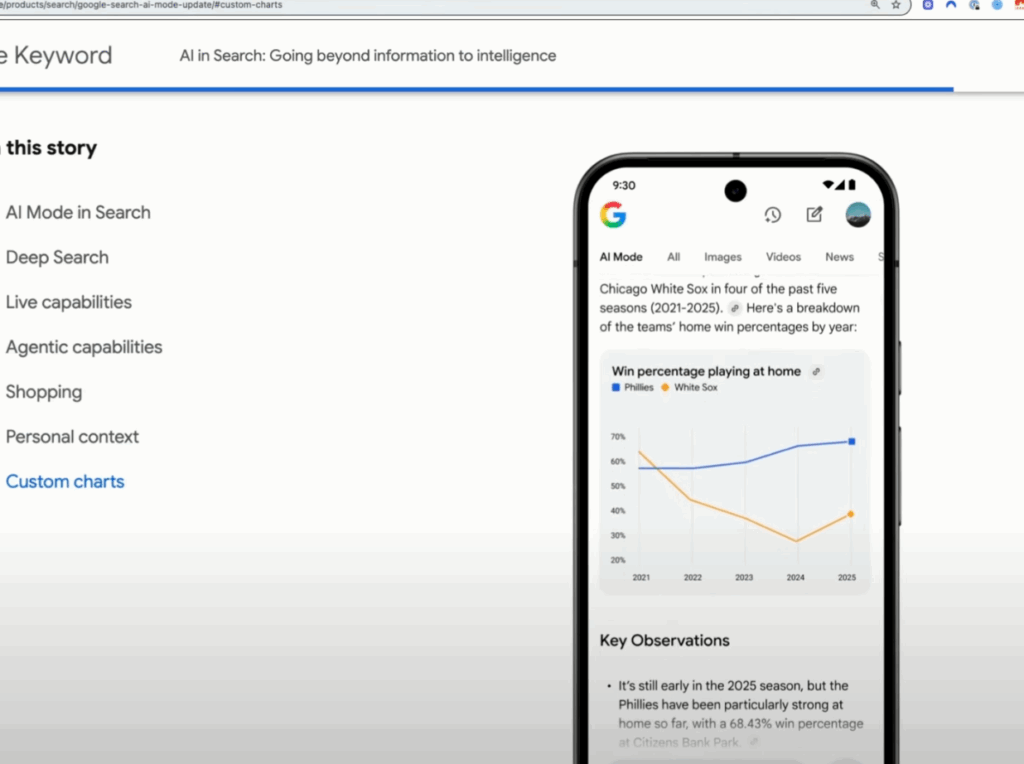This screenshot has height=764, width=1024.
Task: Switch to the All tab
Action: click(x=673, y=257)
